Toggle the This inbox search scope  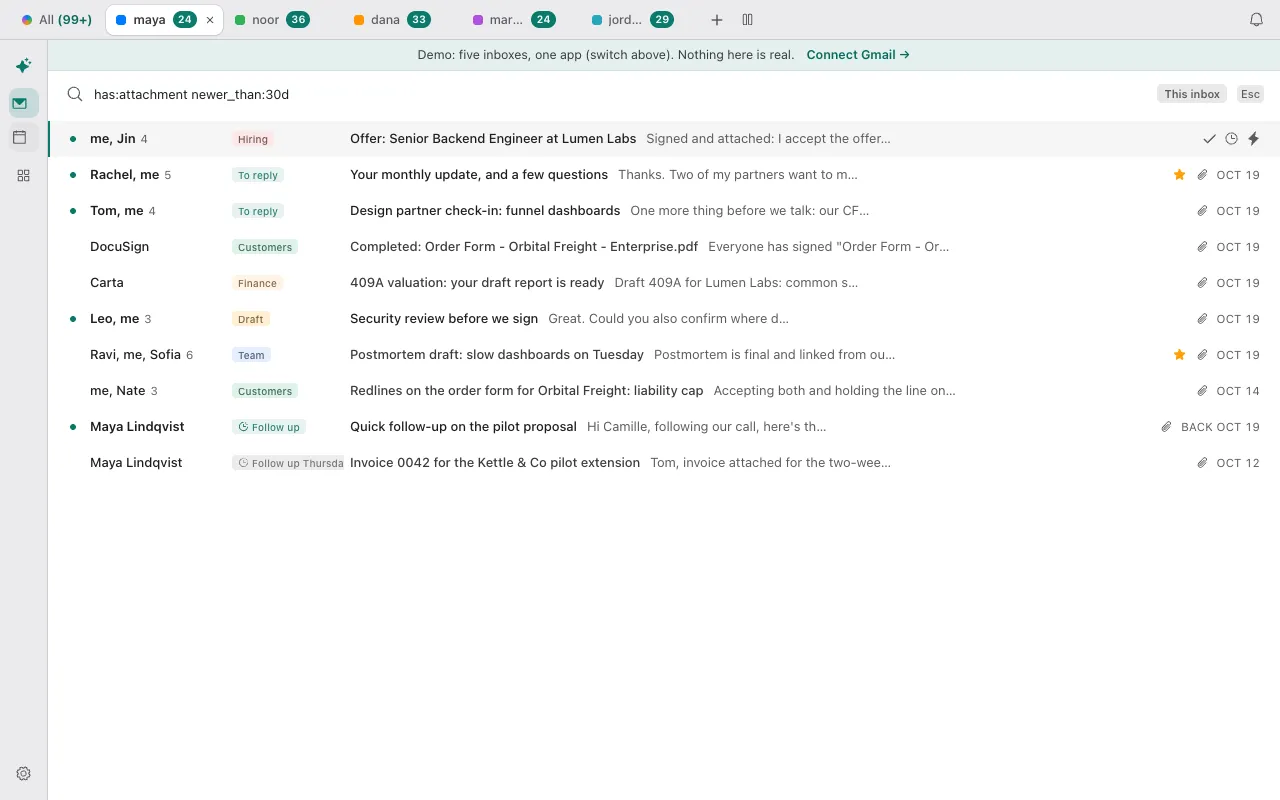pyautogui.click(x=1192, y=94)
